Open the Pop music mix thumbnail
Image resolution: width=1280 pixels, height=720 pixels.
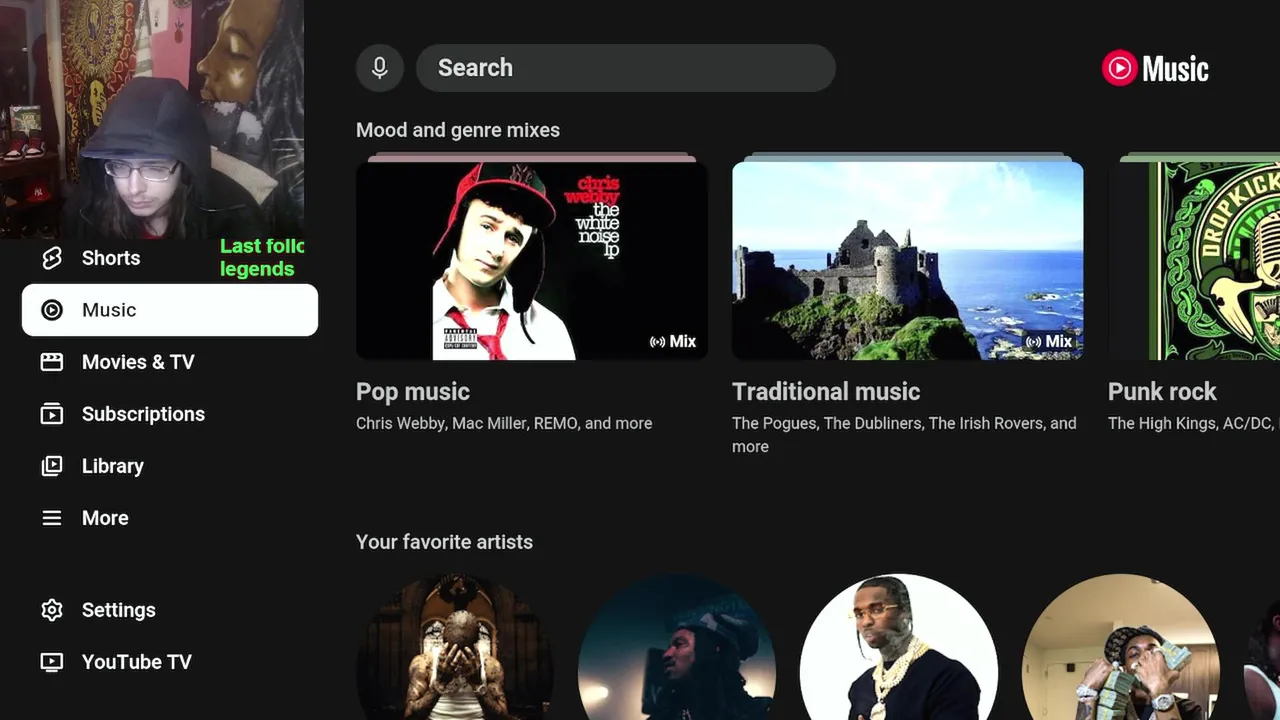531,260
